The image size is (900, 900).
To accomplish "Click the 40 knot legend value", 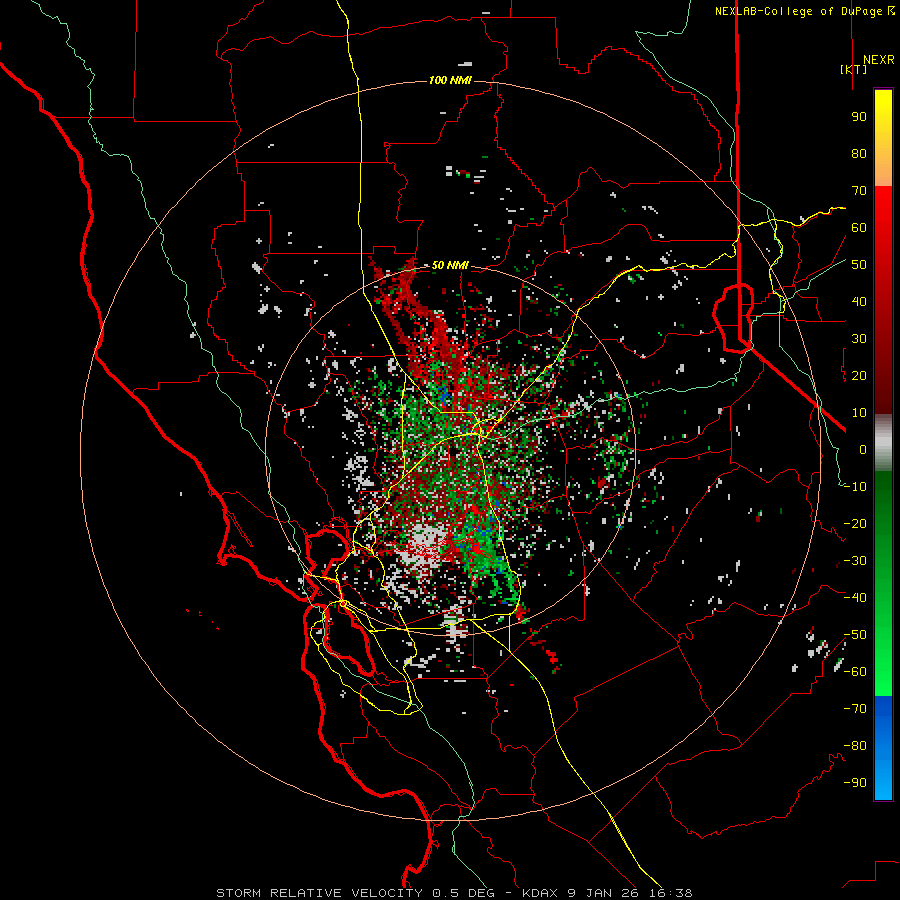I will [859, 301].
